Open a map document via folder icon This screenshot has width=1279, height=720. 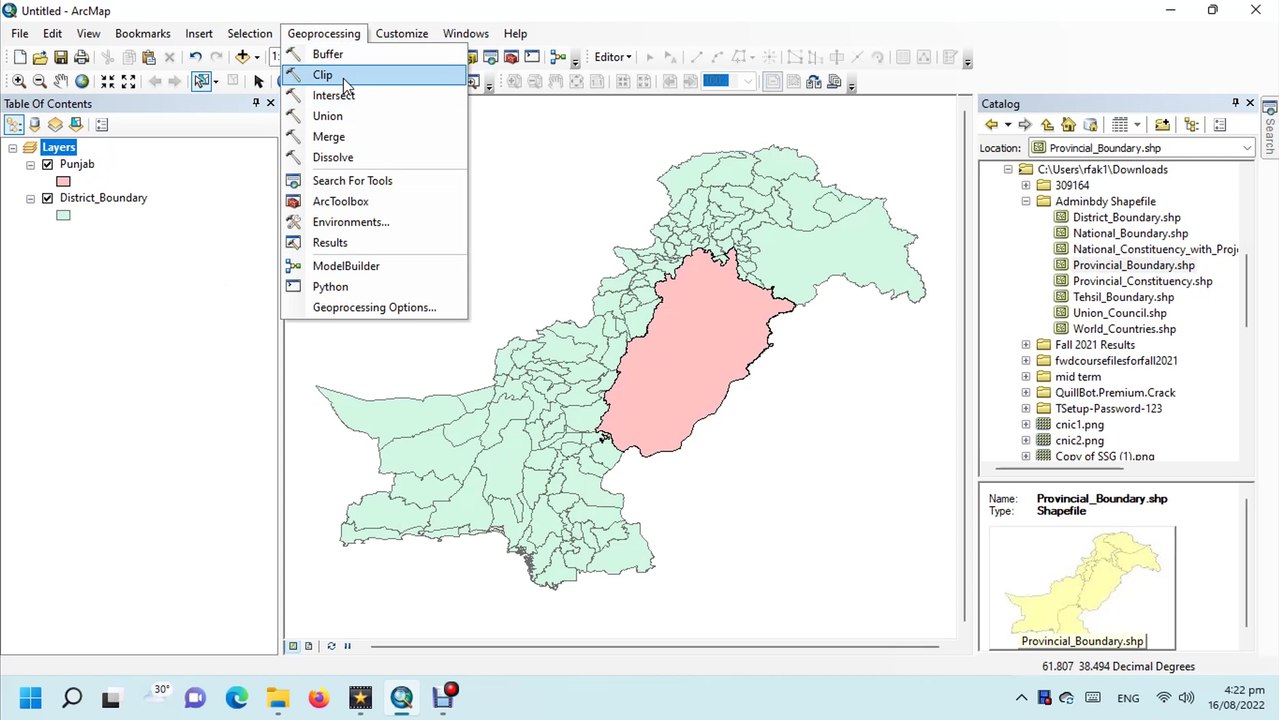[40, 57]
